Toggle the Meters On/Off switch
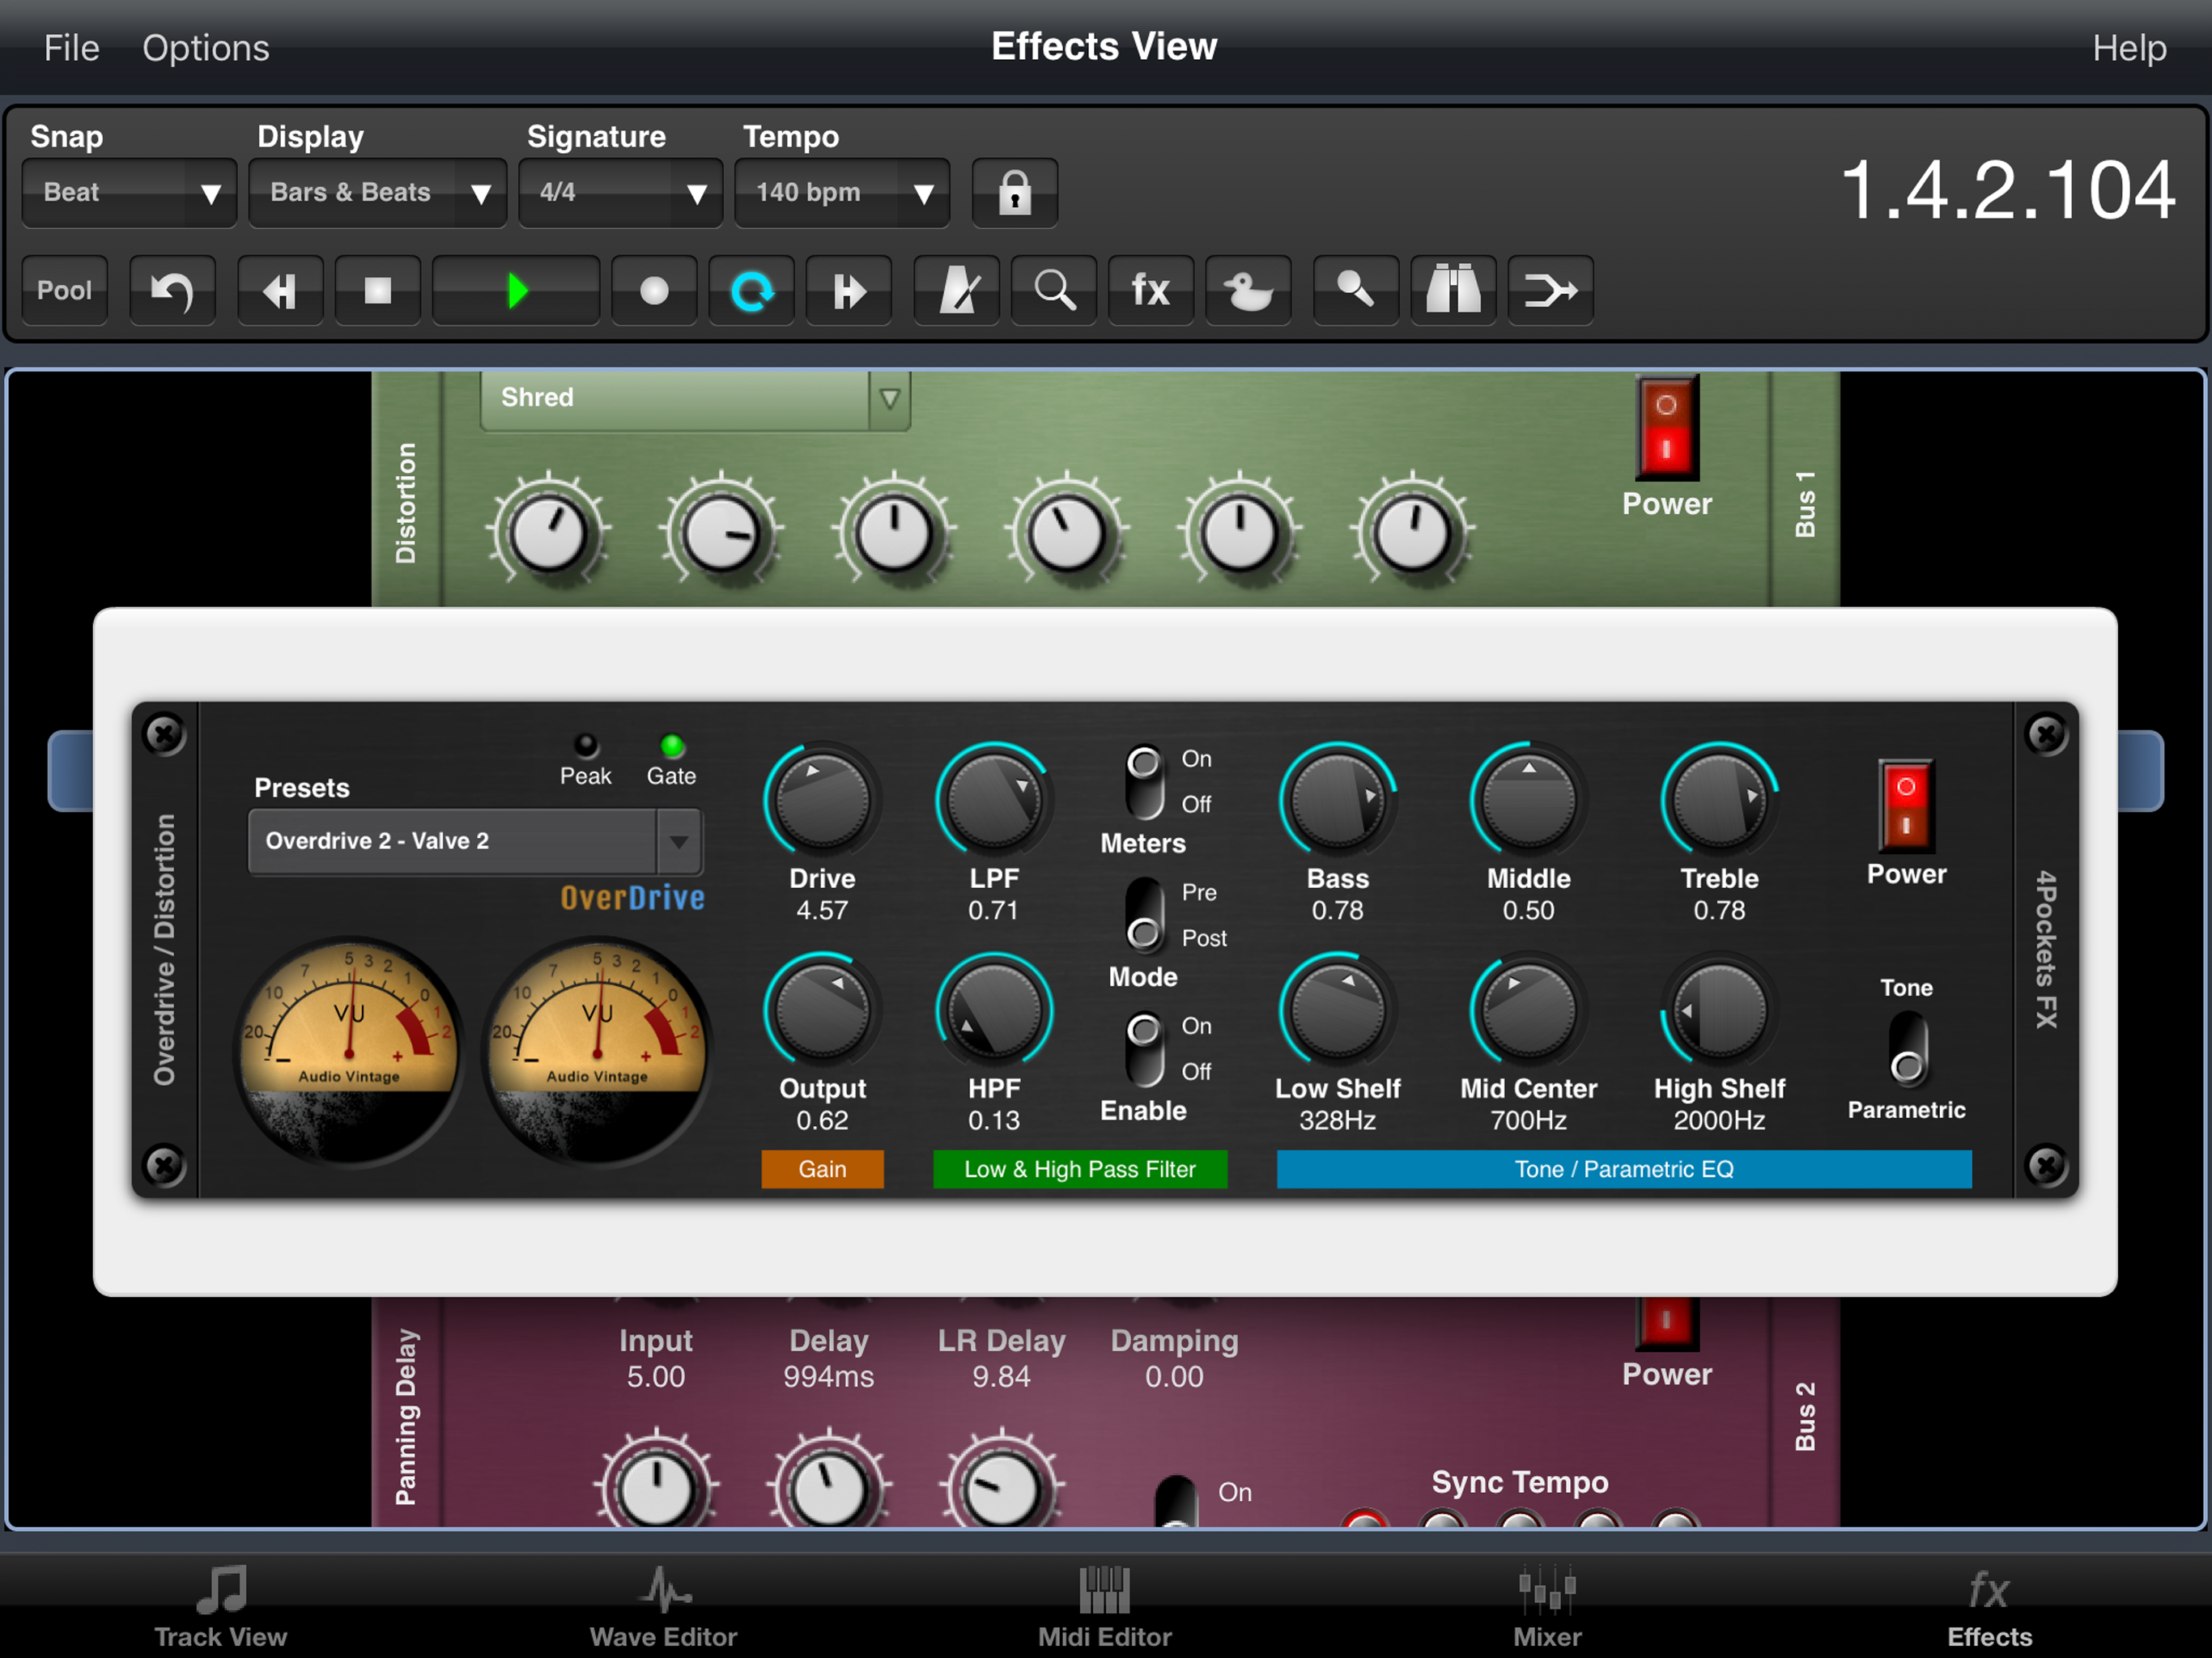 tap(1144, 781)
